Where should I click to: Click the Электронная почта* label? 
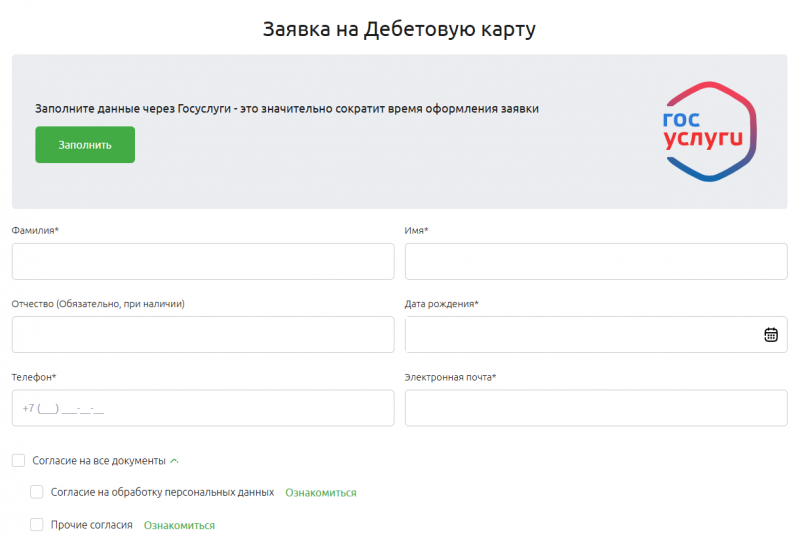click(x=451, y=377)
